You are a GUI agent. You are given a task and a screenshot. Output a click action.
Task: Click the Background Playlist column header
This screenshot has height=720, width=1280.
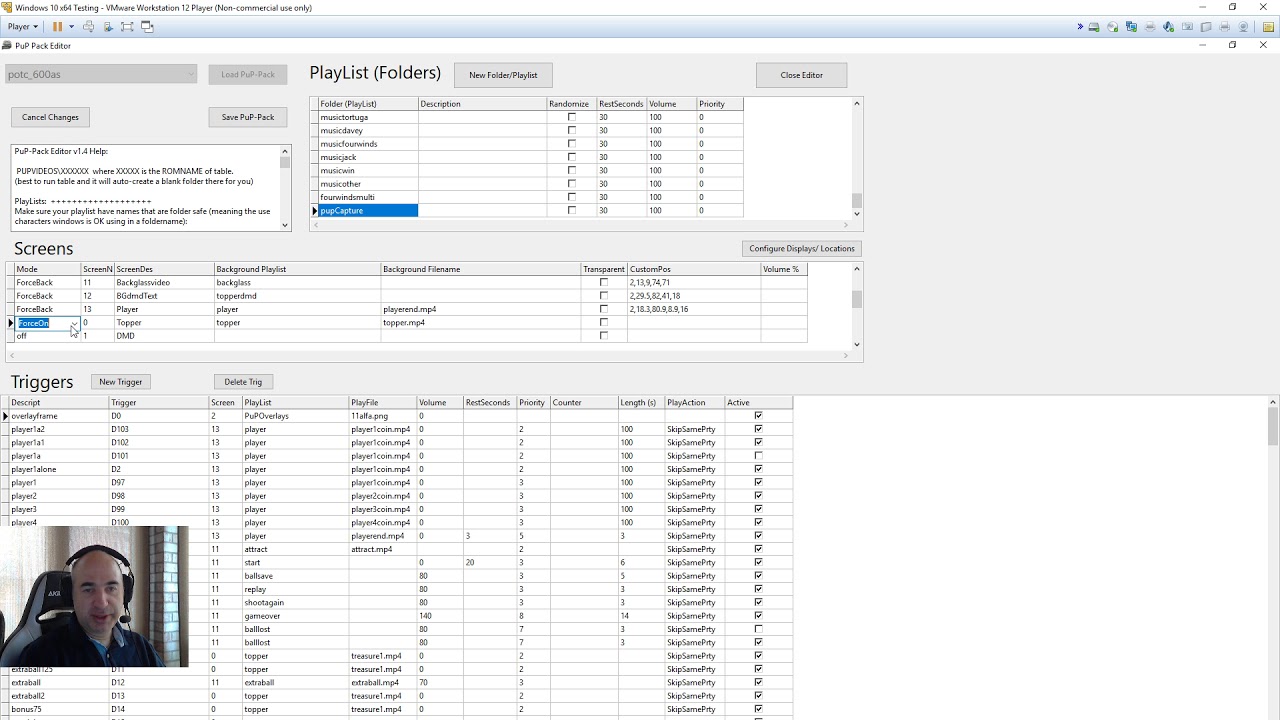(297, 269)
